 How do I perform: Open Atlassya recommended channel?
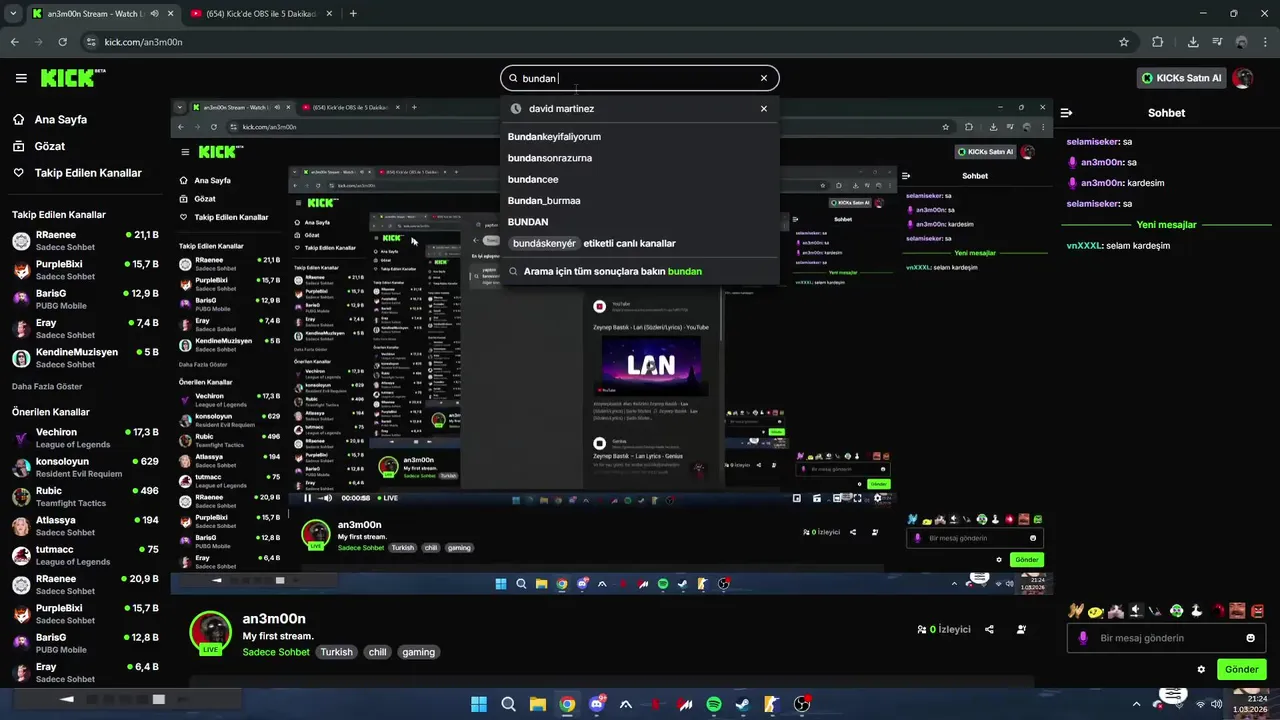85,526
